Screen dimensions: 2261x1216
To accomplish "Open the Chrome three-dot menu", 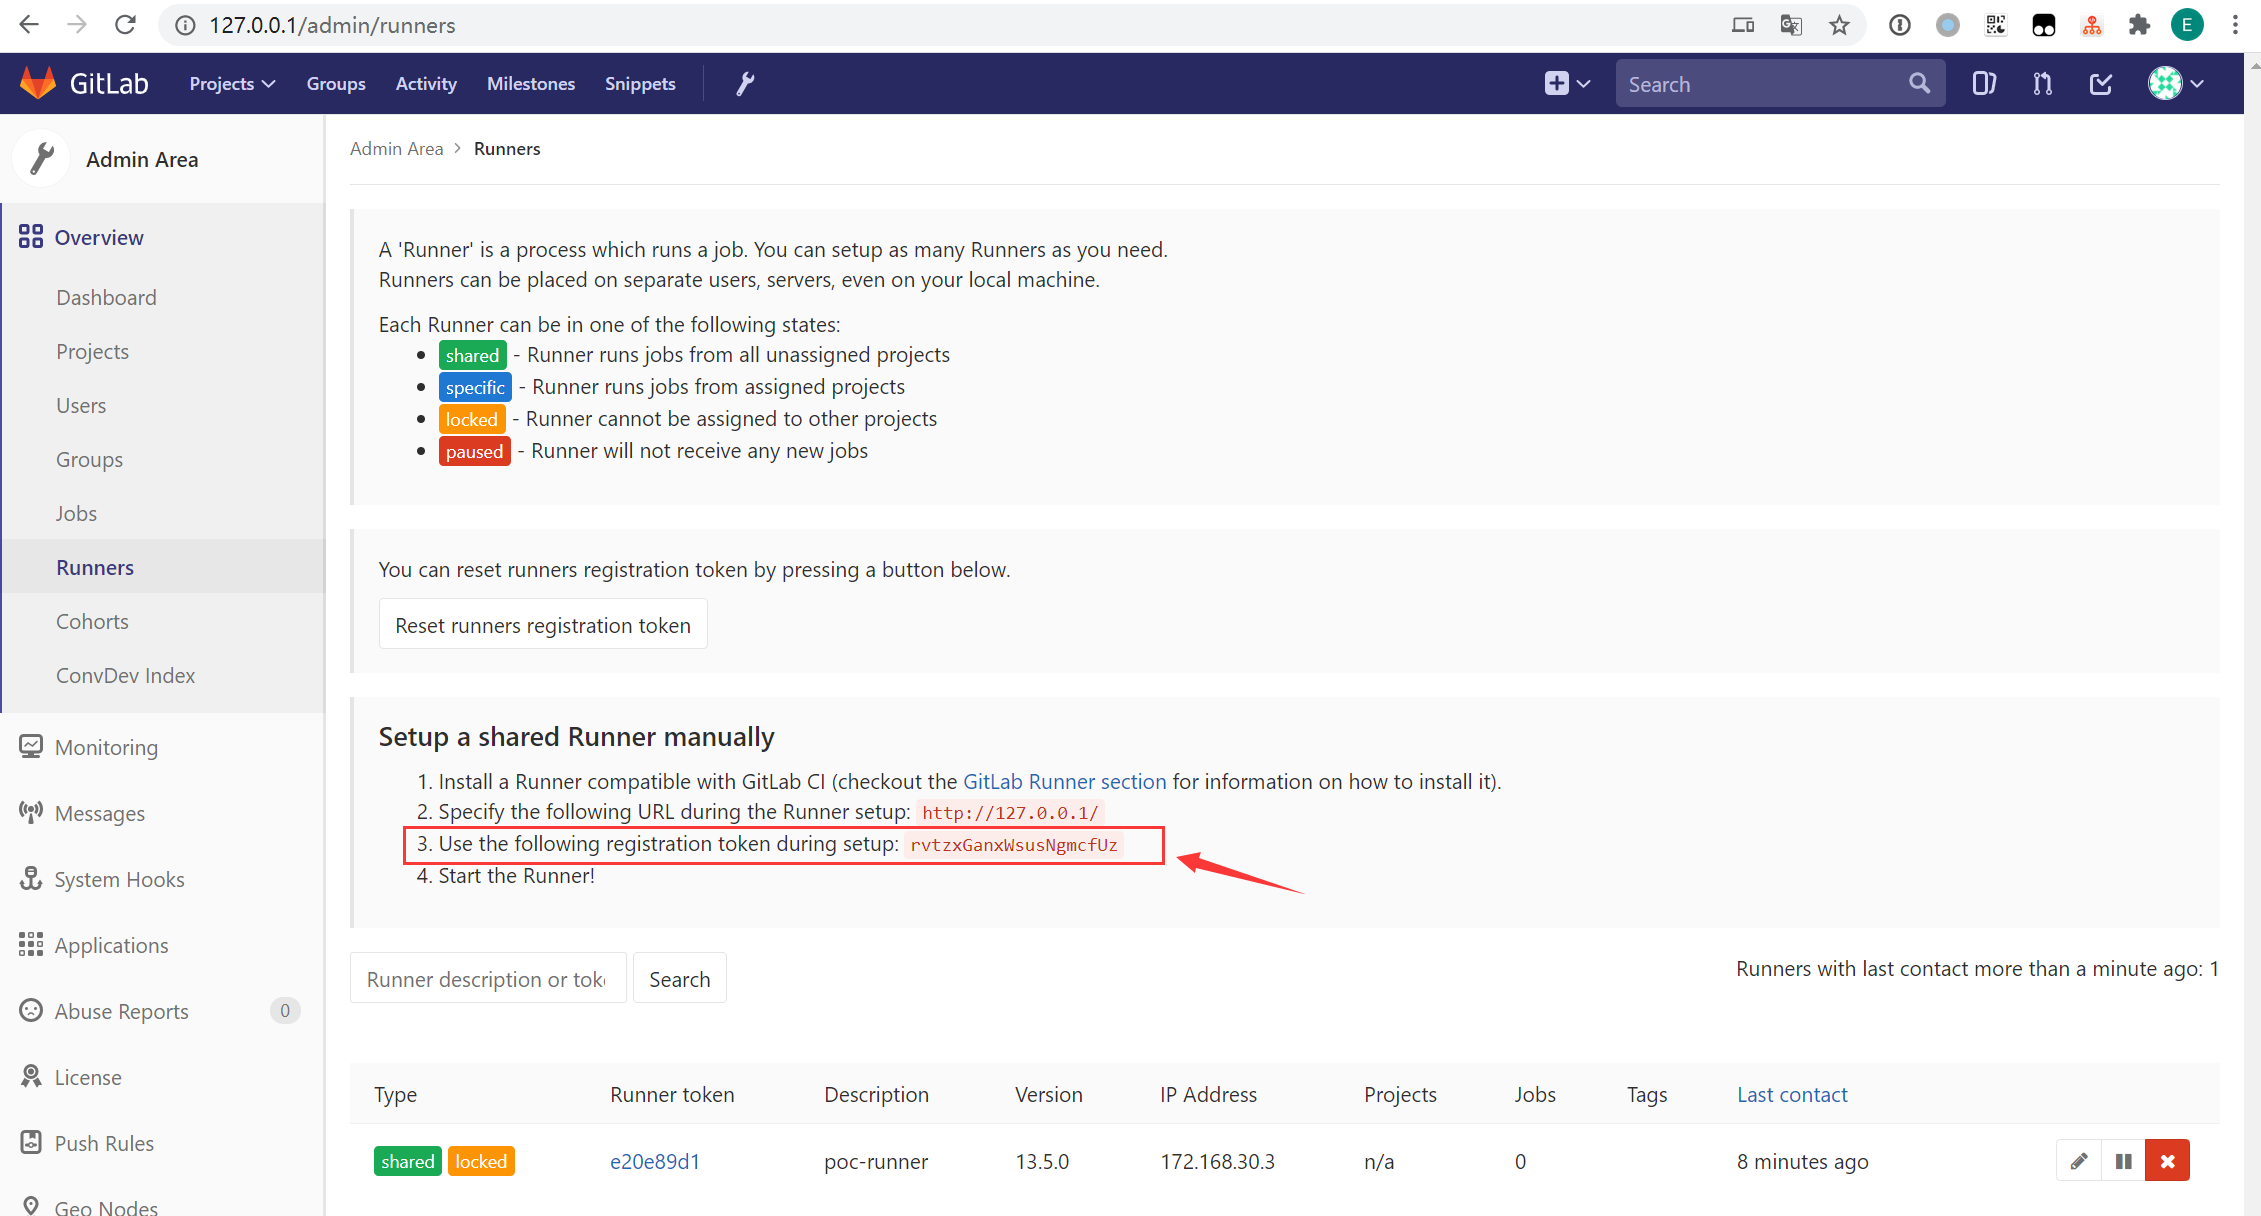I will click(x=2235, y=25).
